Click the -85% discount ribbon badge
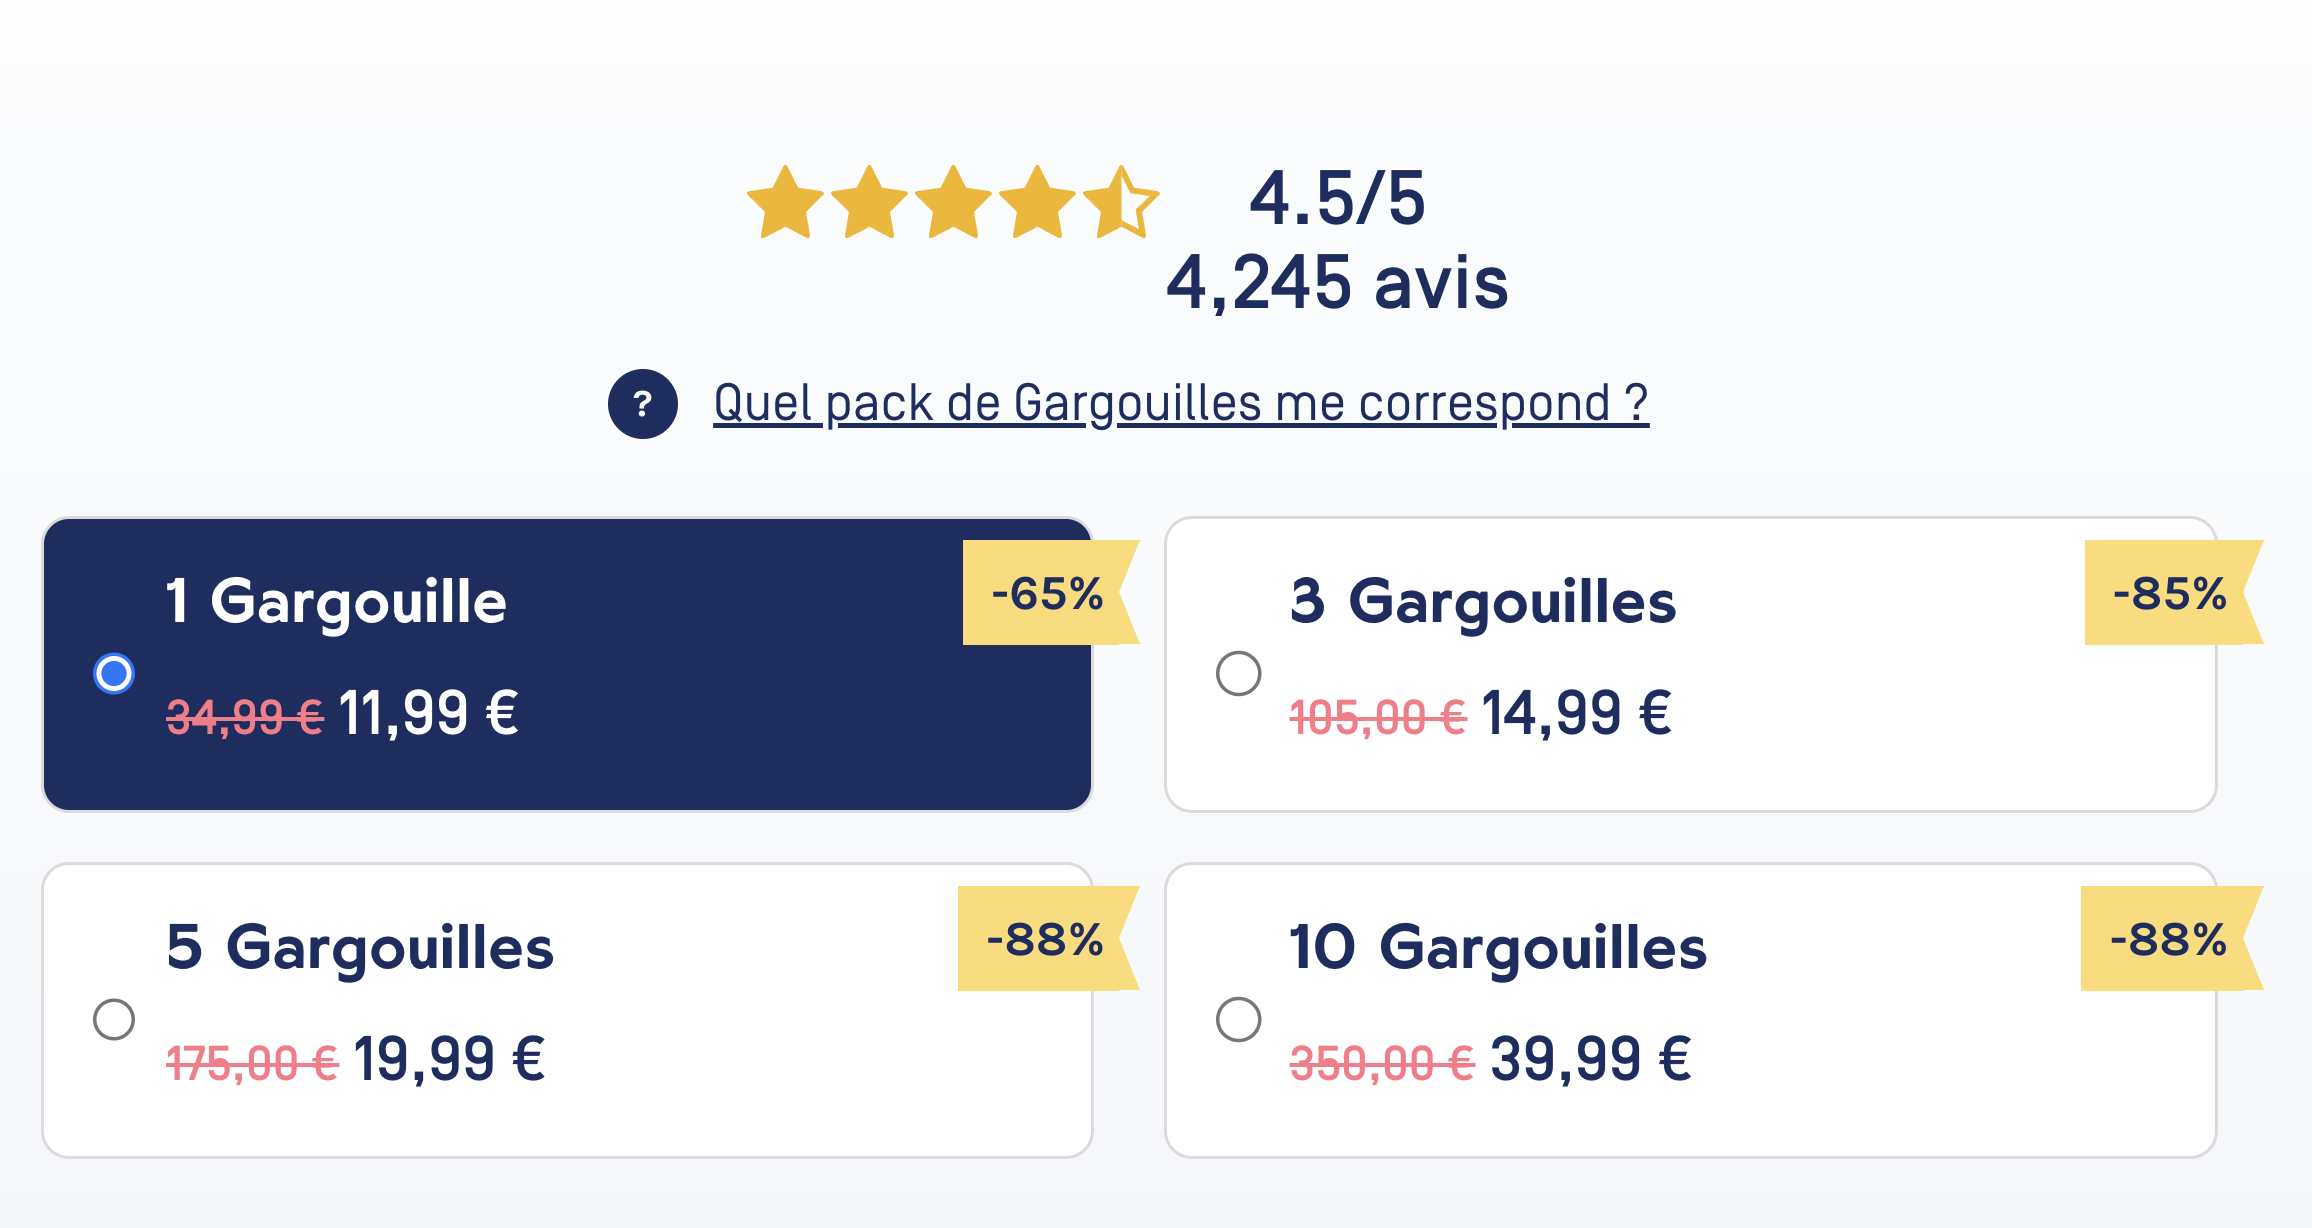 (x=2173, y=593)
